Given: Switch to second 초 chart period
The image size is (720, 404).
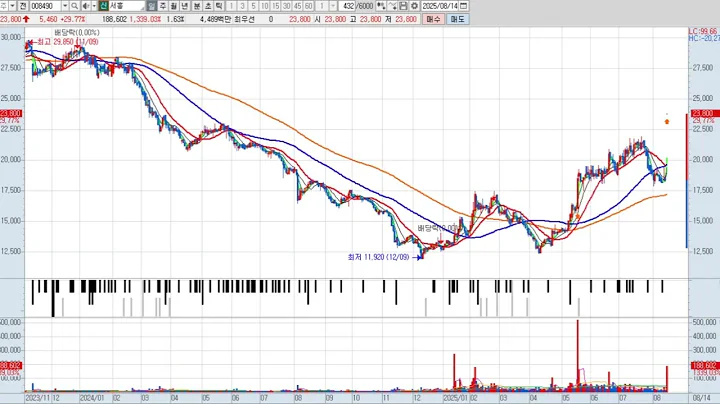Looking at the screenshot, I should click(208, 6).
